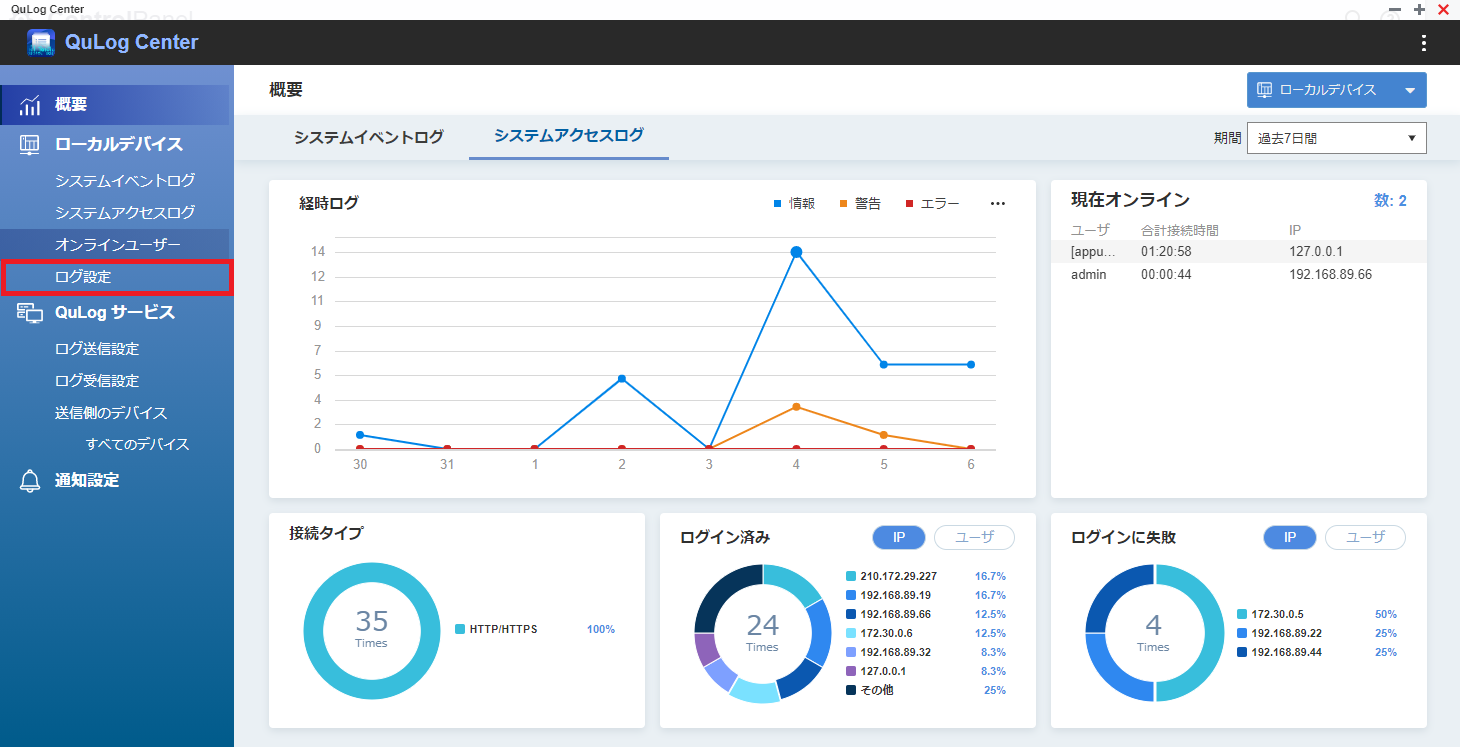This screenshot has height=747, width=1460.
Task: Click 127.0.0.1 in ログイン済み legend
Action: (x=876, y=672)
